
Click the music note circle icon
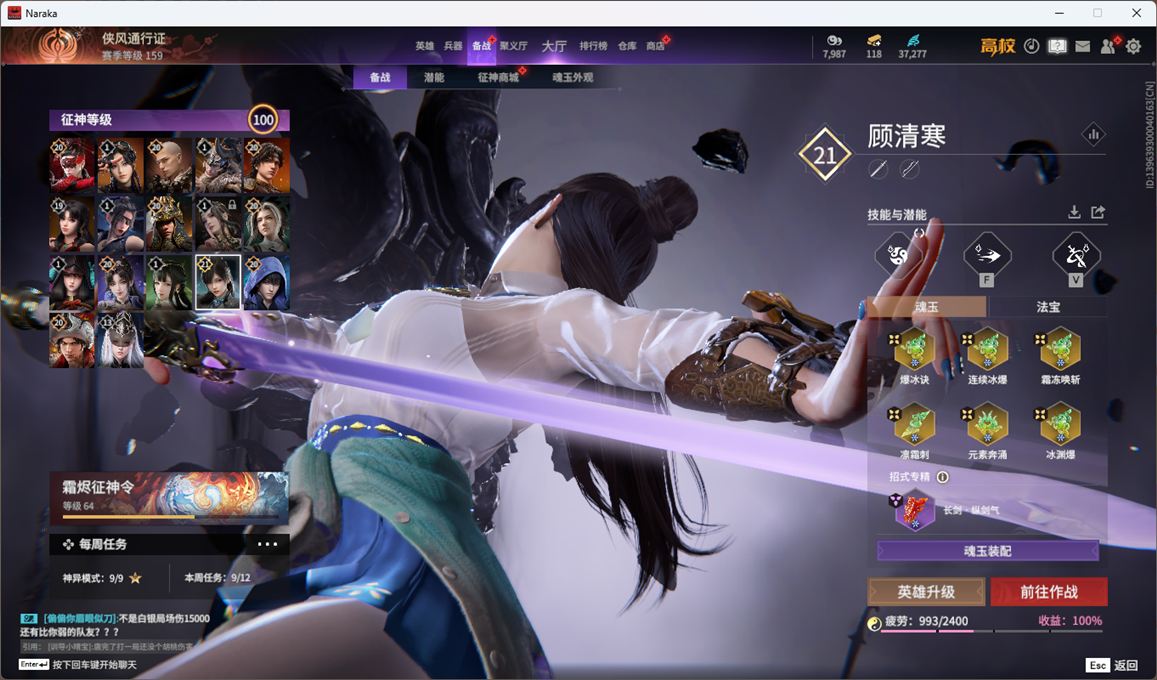point(1032,46)
